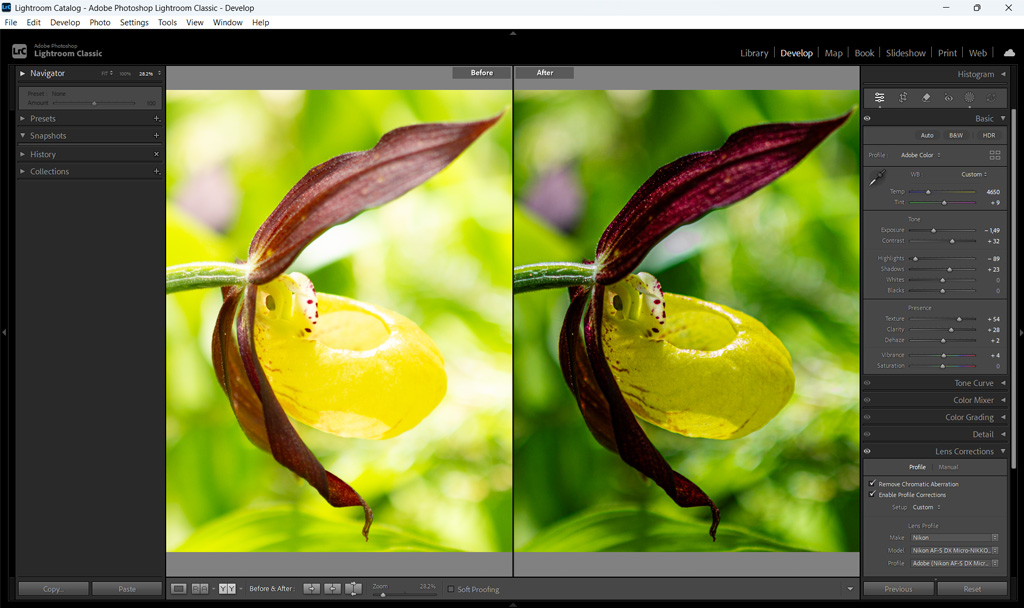Image resolution: width=1024 pixels, height=608 pixels.
Task: Pick the white balance eyedropper
Action: [x=877, y=178]
